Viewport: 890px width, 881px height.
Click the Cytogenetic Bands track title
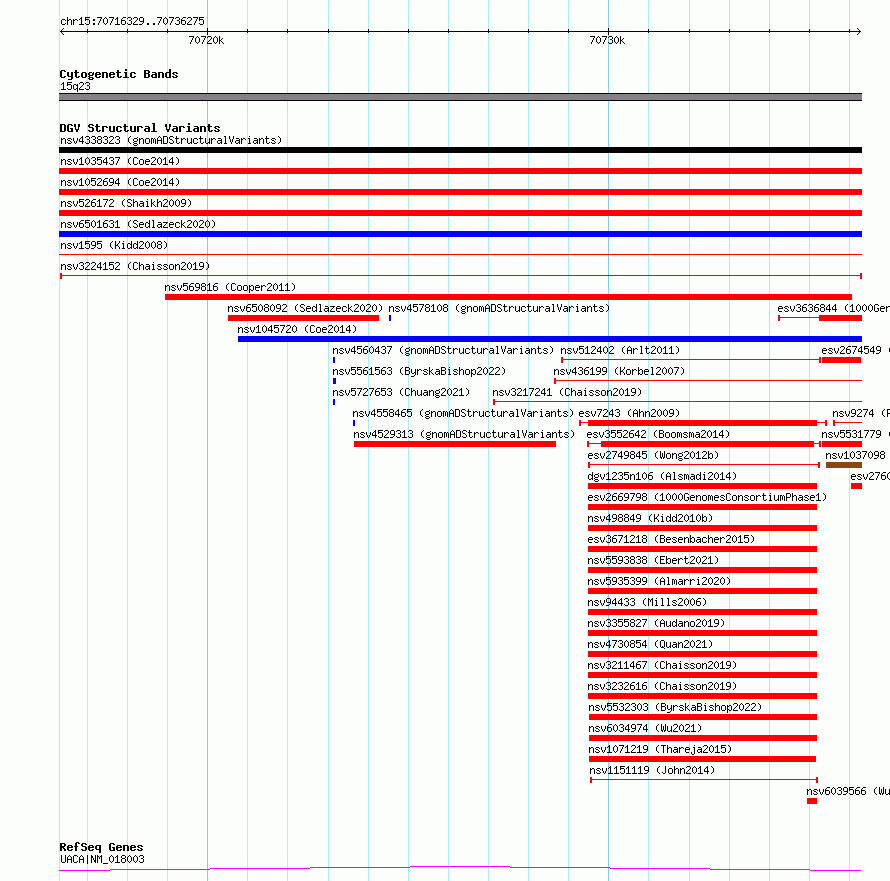click(x=119, y=74)
